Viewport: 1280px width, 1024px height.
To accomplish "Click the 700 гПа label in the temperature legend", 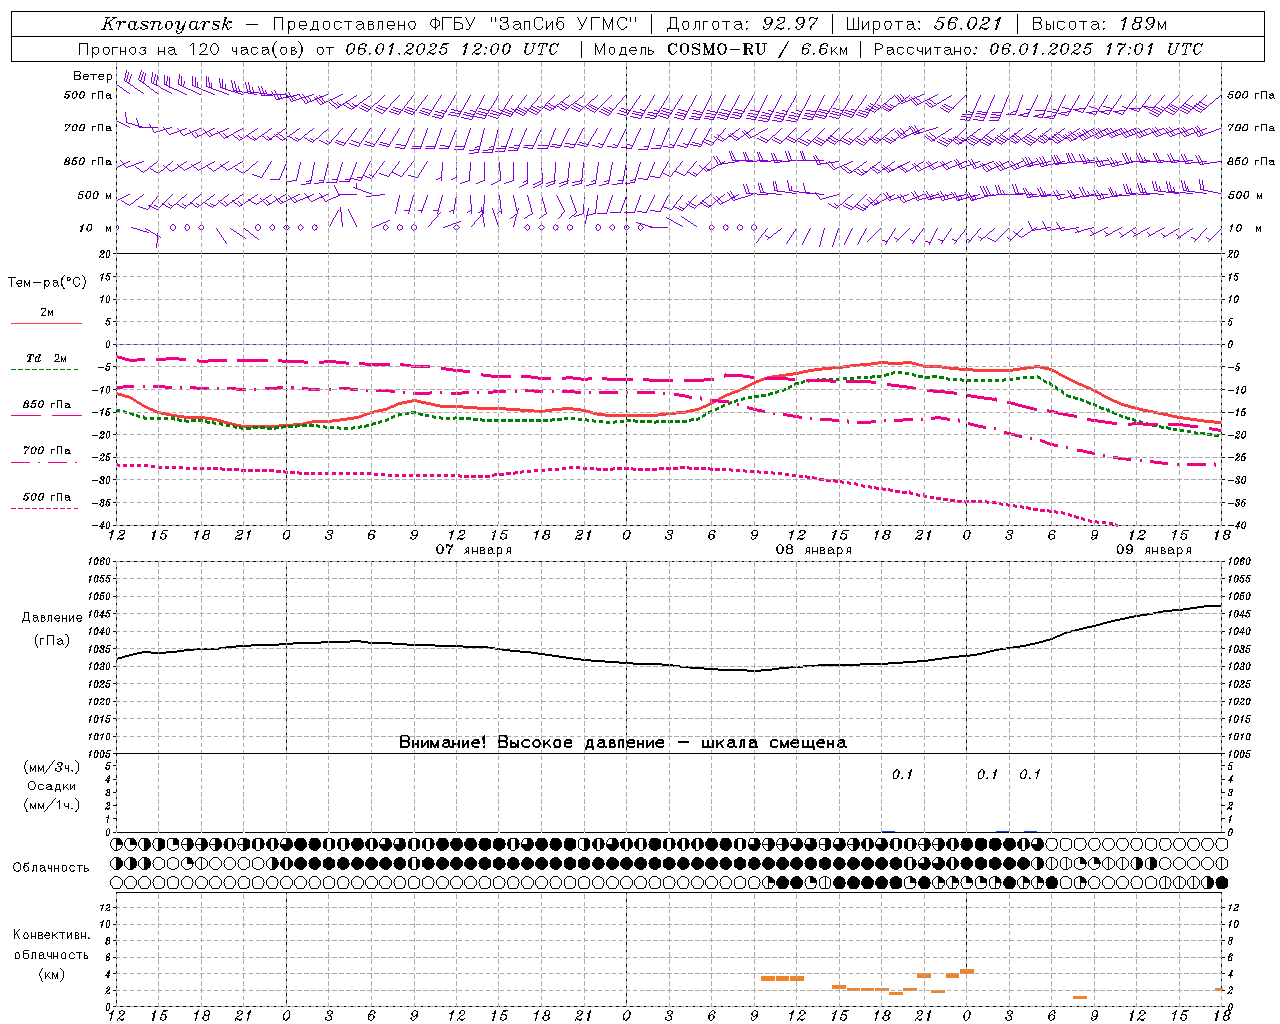I will pyautogui.click(x=47, y=451).
